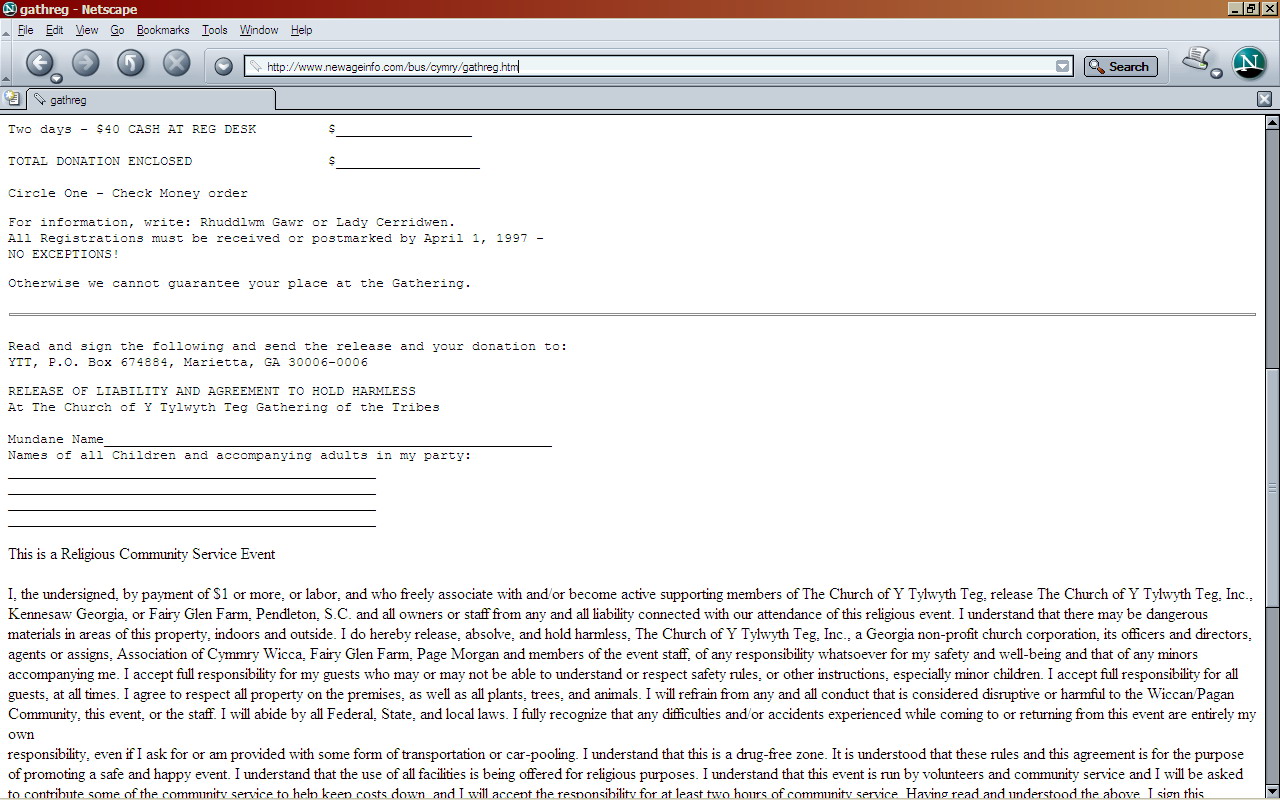The image size is (1280, 800).
Task: Click the text 'TOTAL DONATION ENCLOSED'
Action: pyautogui.click(x=100, y=161)
